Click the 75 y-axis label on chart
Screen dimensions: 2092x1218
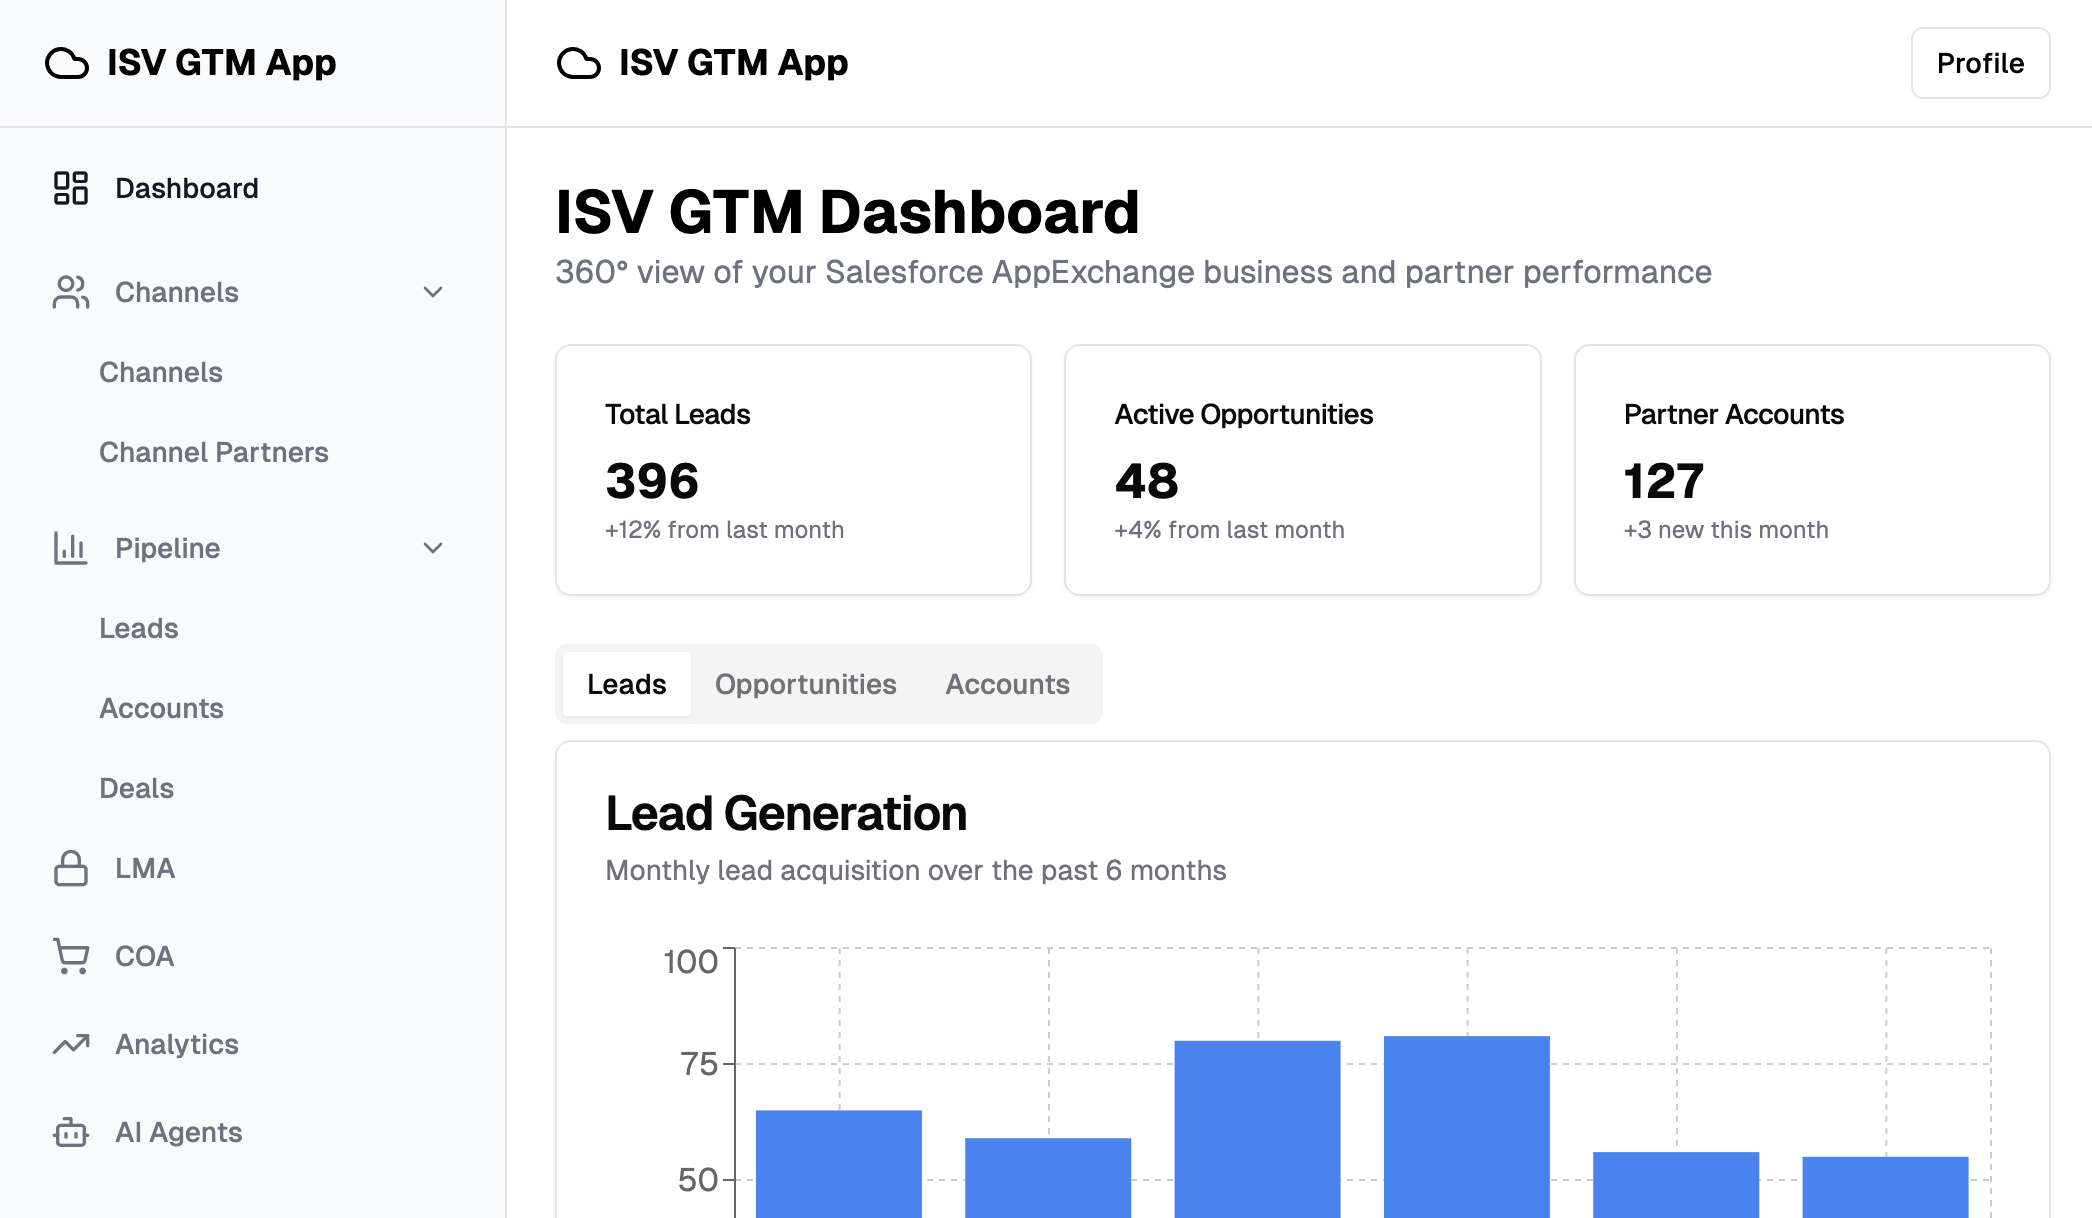tap(699, 1064)
